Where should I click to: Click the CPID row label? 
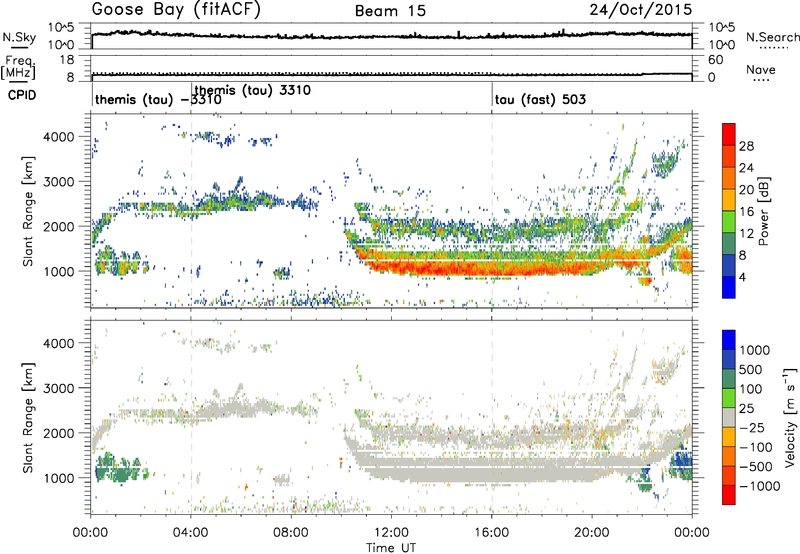click(x=22, y=95)
